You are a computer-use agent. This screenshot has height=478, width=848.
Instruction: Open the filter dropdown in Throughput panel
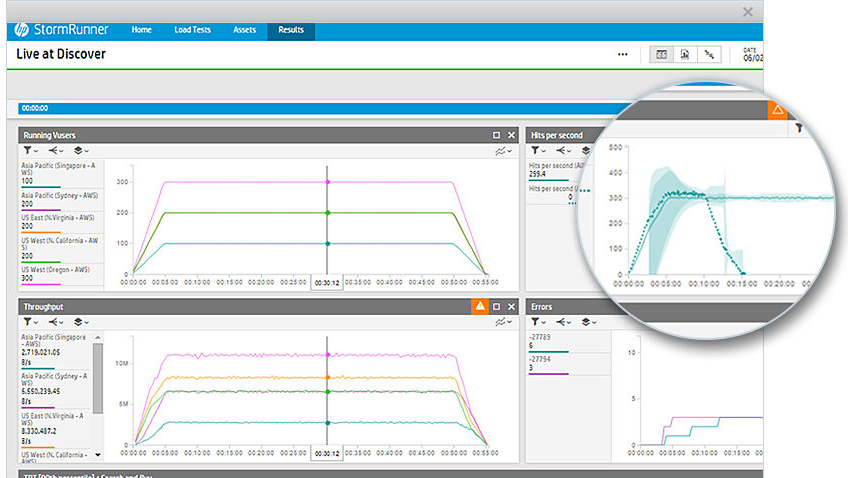tap(30, 322)
